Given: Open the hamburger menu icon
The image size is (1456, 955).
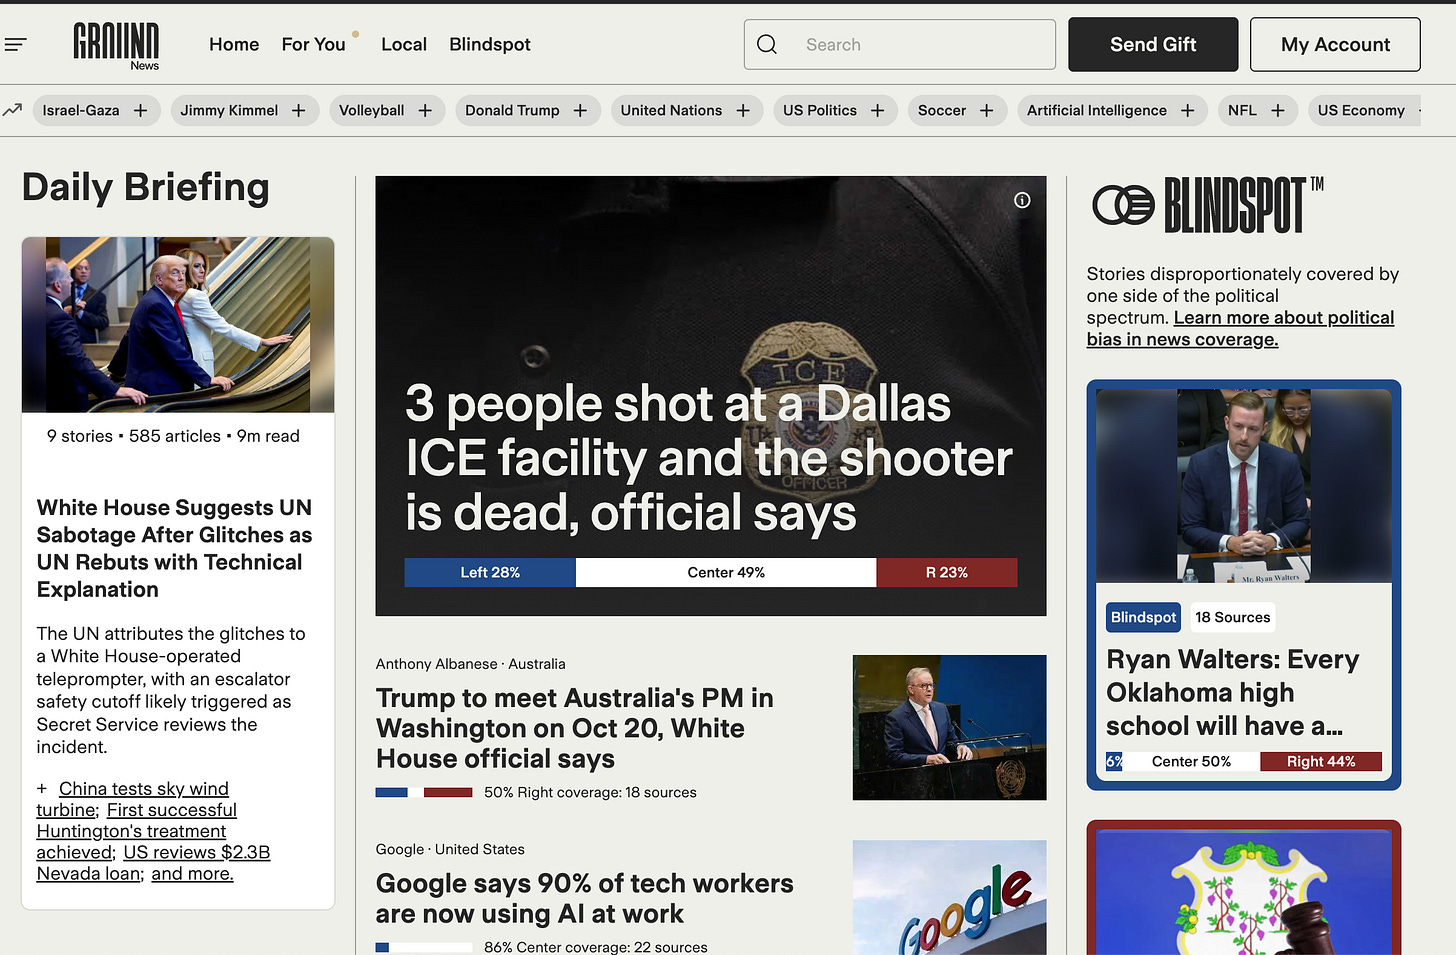Looking at the screenshot, I should tap(15, 44).
